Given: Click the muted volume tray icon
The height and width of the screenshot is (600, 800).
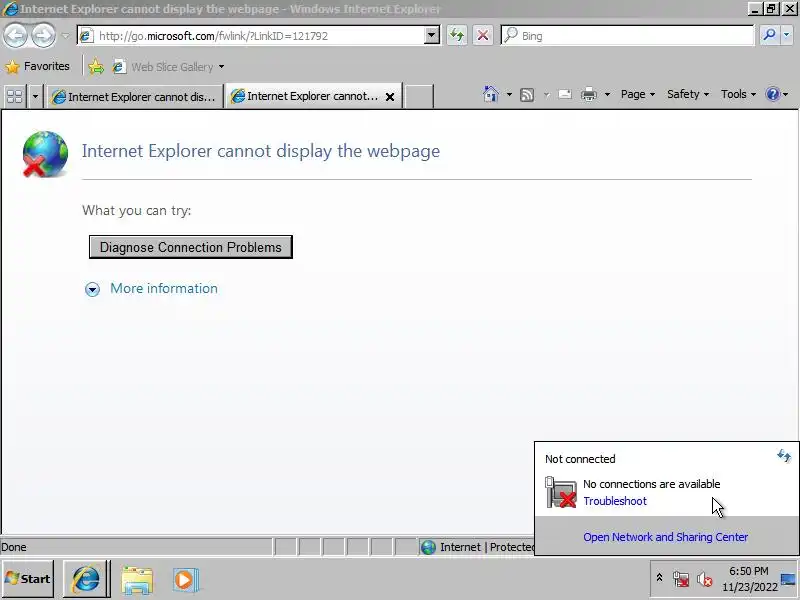Looking at the screenshot, I should tap(705, 580).
